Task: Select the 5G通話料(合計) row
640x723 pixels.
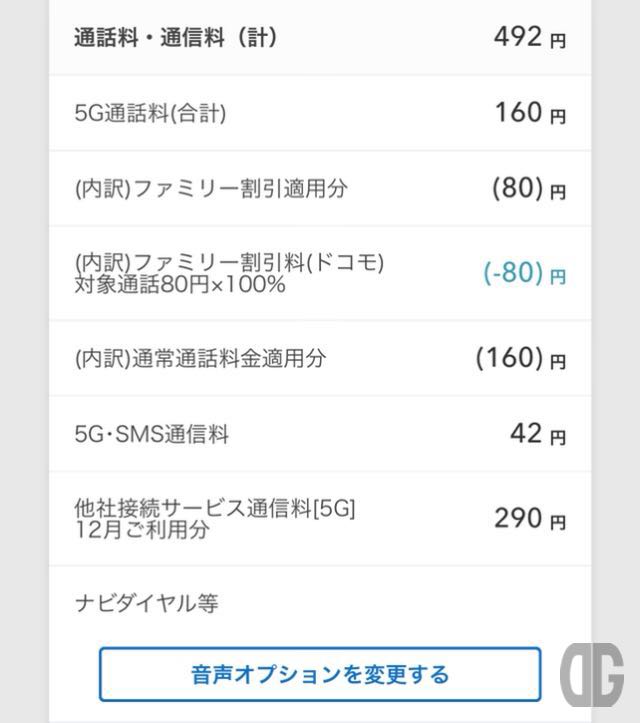Action: [320, 113]
